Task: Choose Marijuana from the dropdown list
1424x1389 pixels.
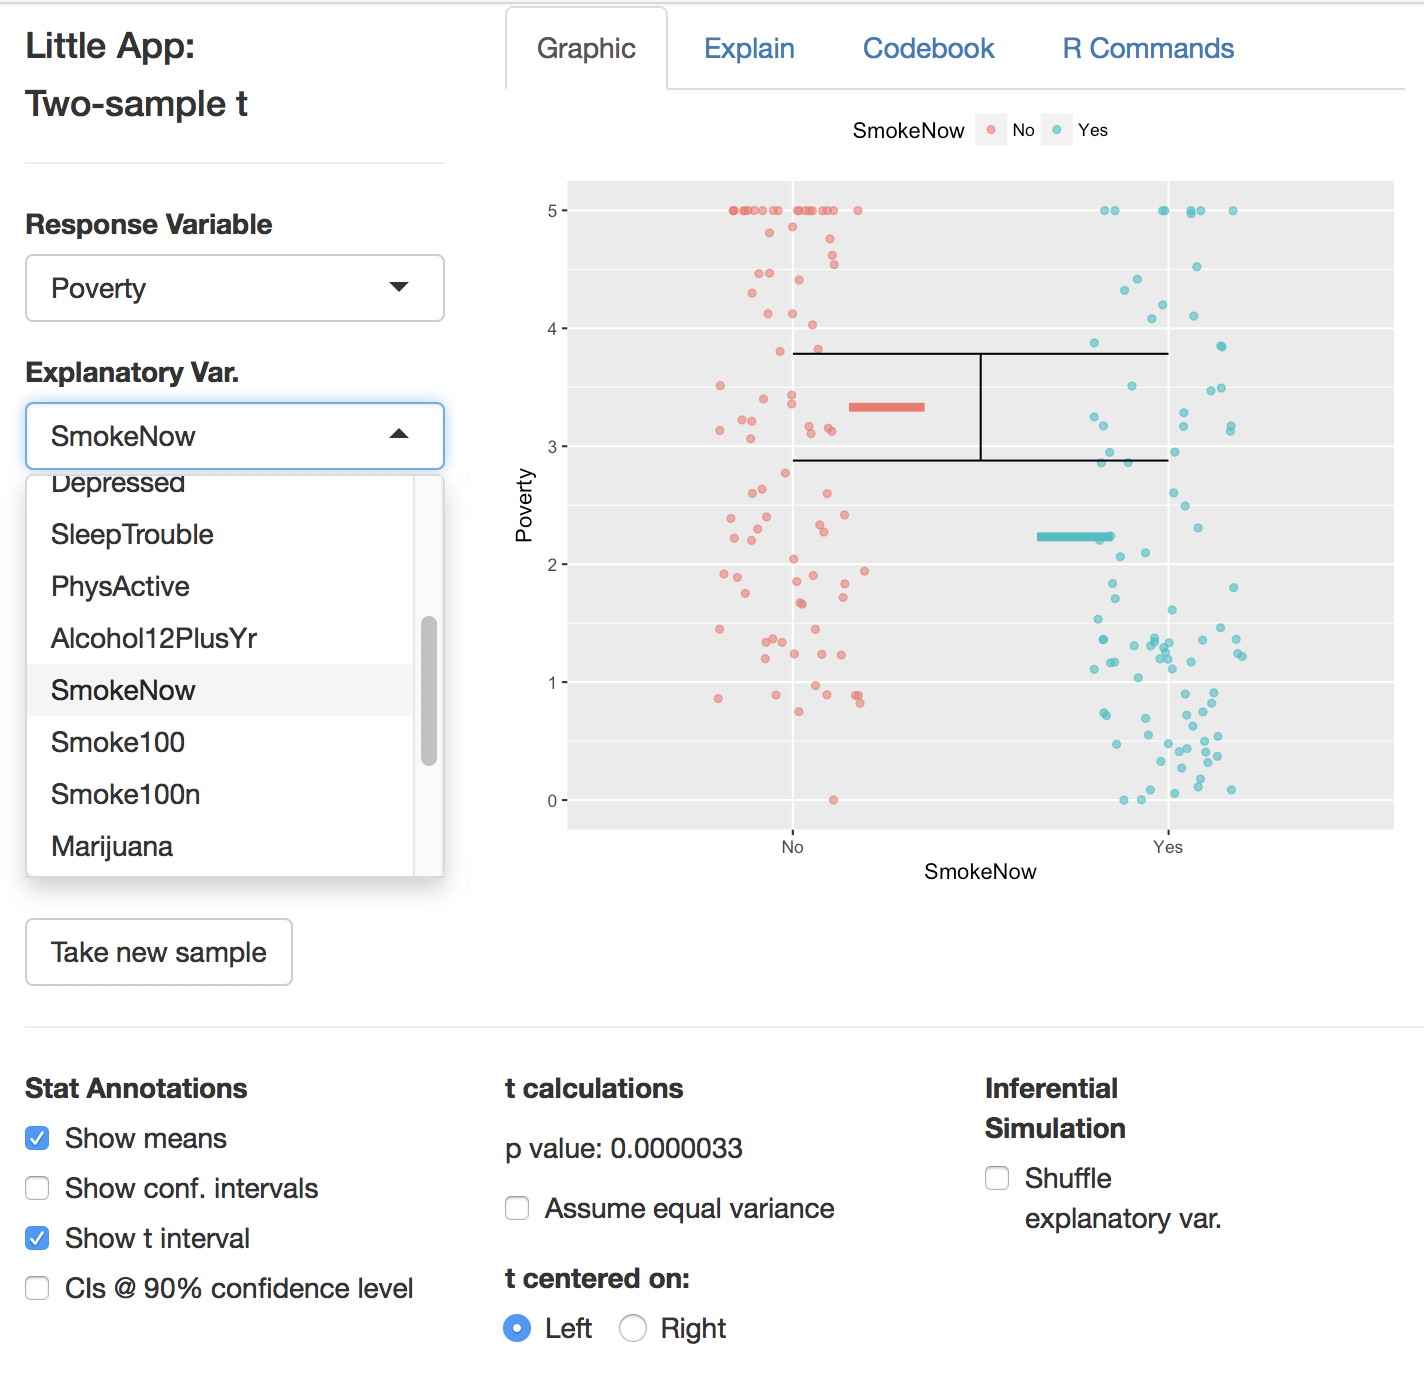Action: (x=112, y=846)
